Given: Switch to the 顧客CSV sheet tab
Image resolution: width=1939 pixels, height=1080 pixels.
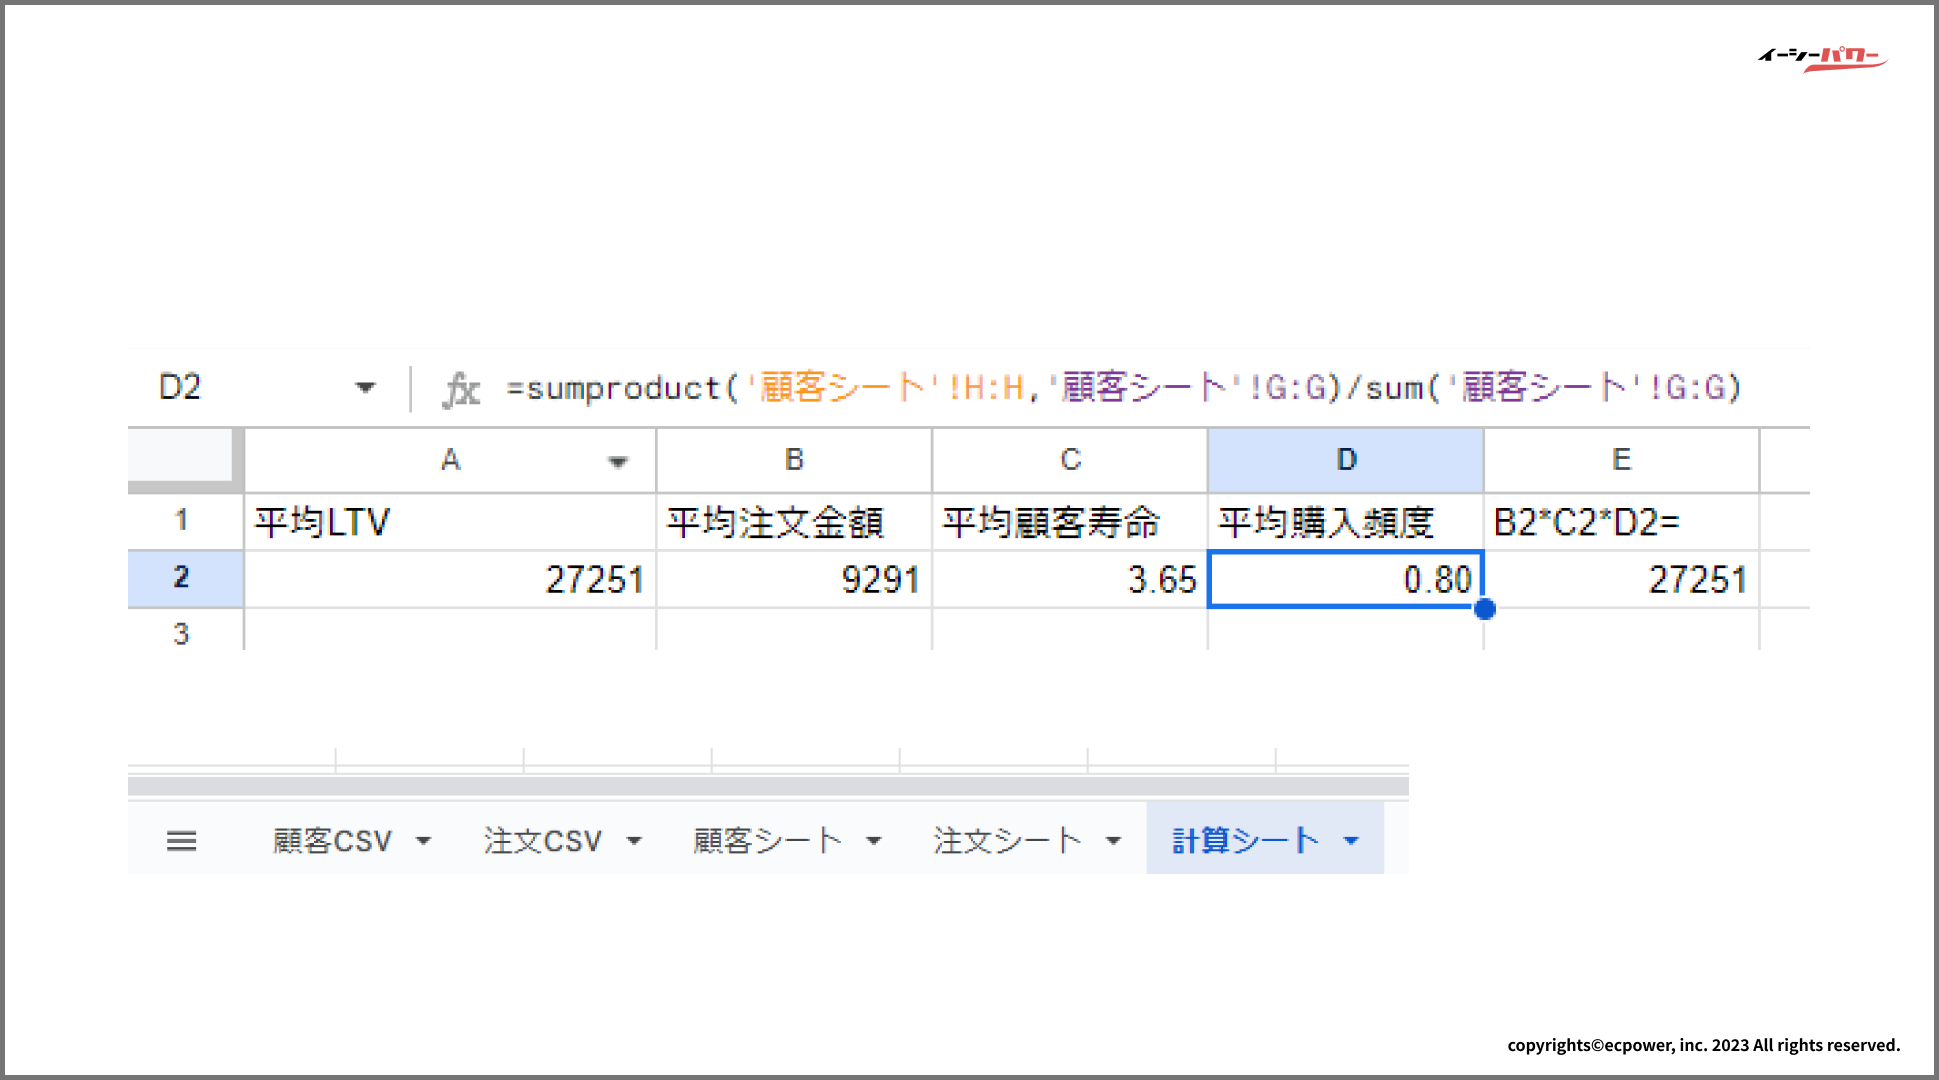Looking at the screenshot, I should [332, 841].
